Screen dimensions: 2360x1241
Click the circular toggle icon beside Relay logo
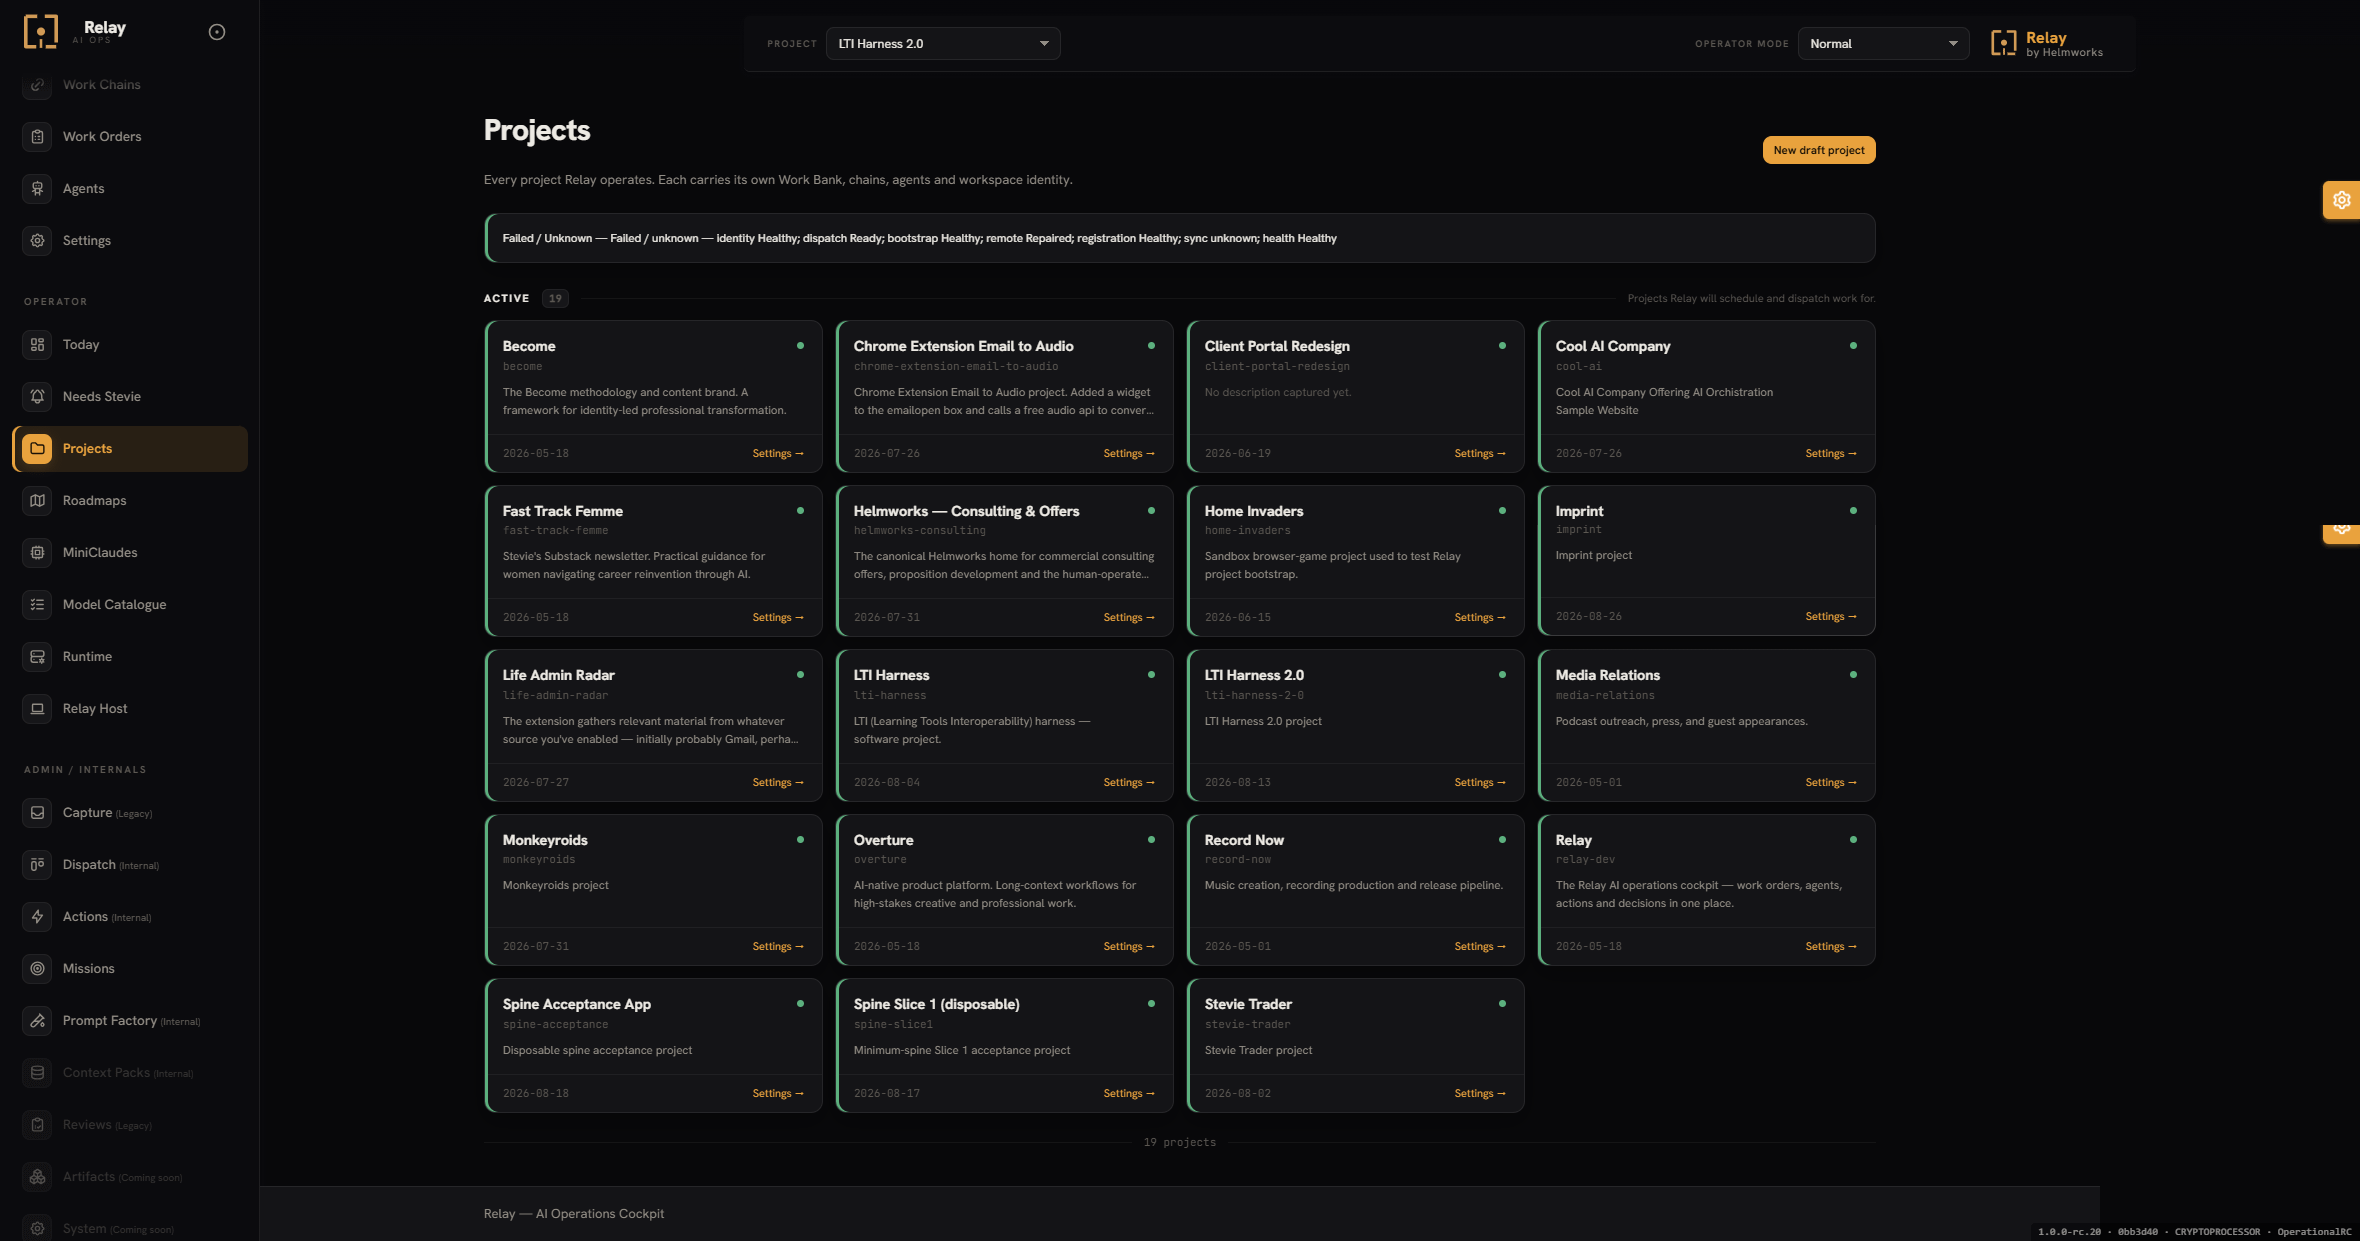click(217, 32)
